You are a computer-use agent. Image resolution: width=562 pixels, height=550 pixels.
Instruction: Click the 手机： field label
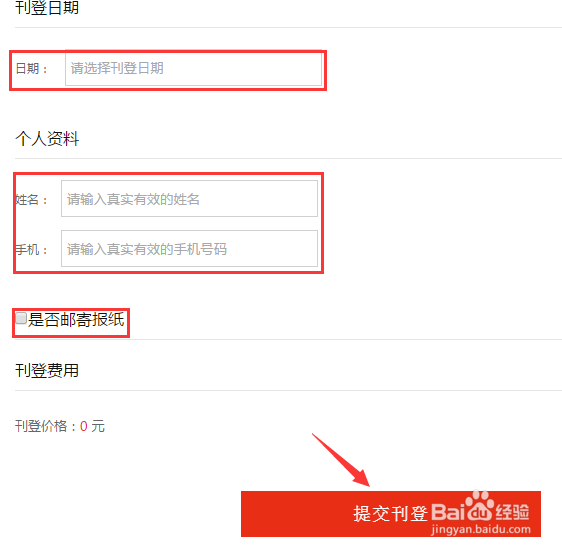(x=32, y=249)
